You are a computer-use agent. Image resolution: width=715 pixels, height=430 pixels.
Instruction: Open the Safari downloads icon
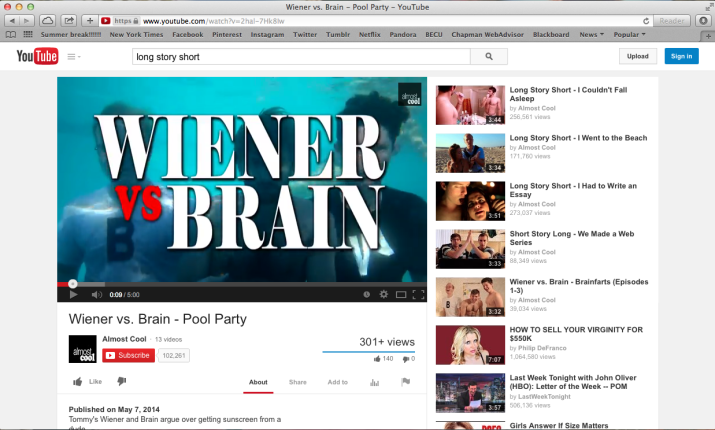tap(704, 21)
